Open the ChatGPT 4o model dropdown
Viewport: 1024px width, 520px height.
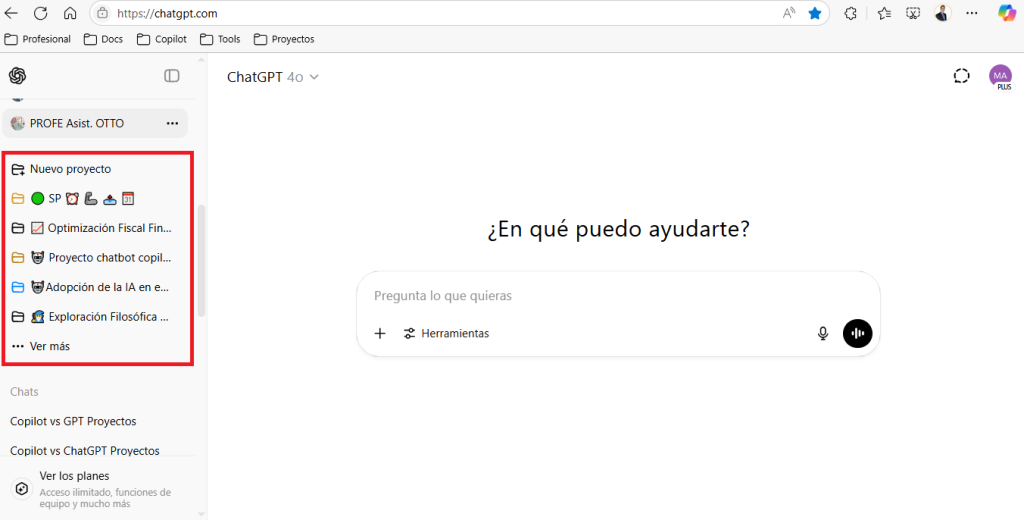click(272, 77)
